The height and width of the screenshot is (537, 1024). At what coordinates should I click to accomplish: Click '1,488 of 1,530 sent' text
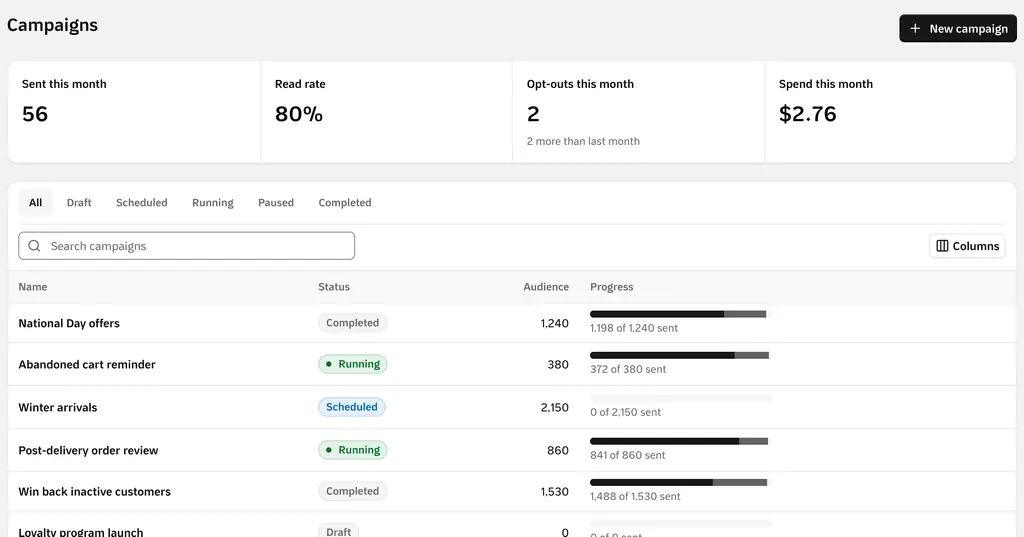click(635, 496)
